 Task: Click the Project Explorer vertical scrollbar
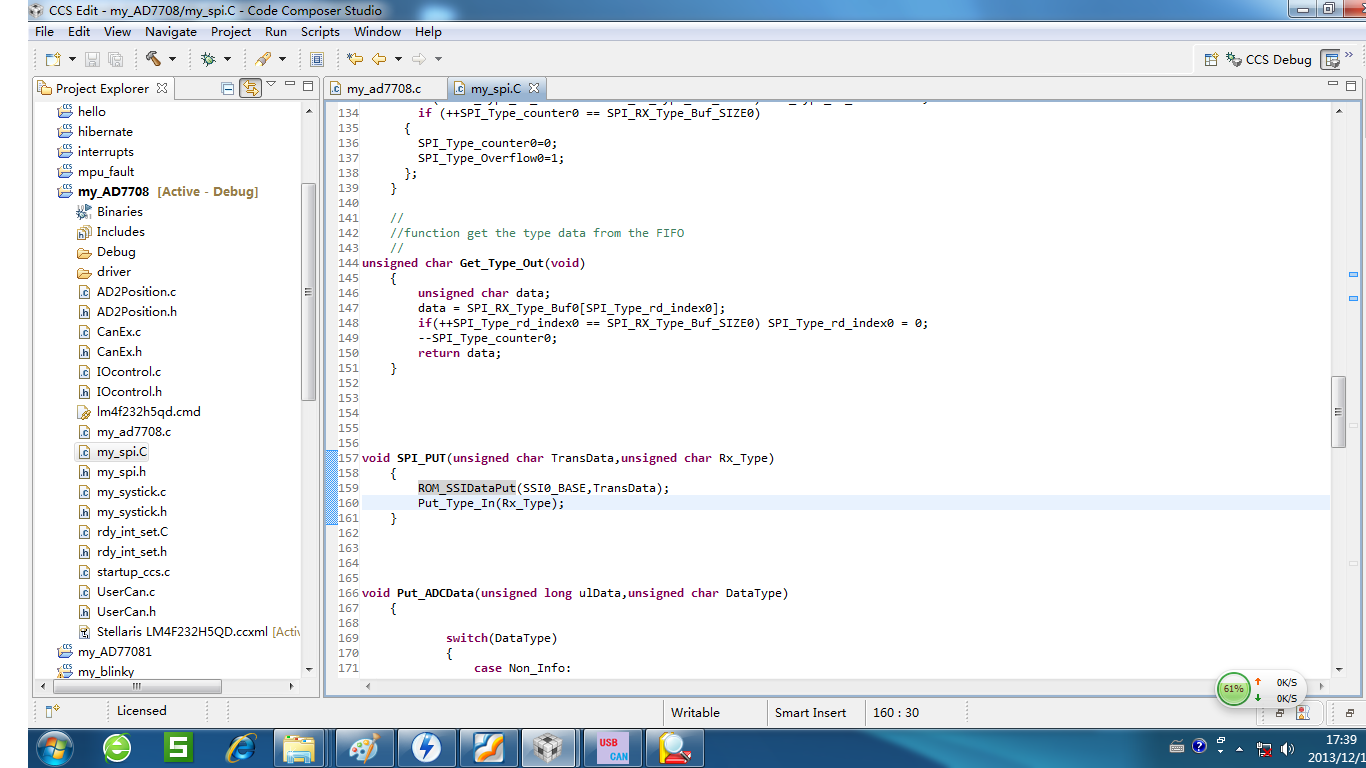(x=308, y=292)
